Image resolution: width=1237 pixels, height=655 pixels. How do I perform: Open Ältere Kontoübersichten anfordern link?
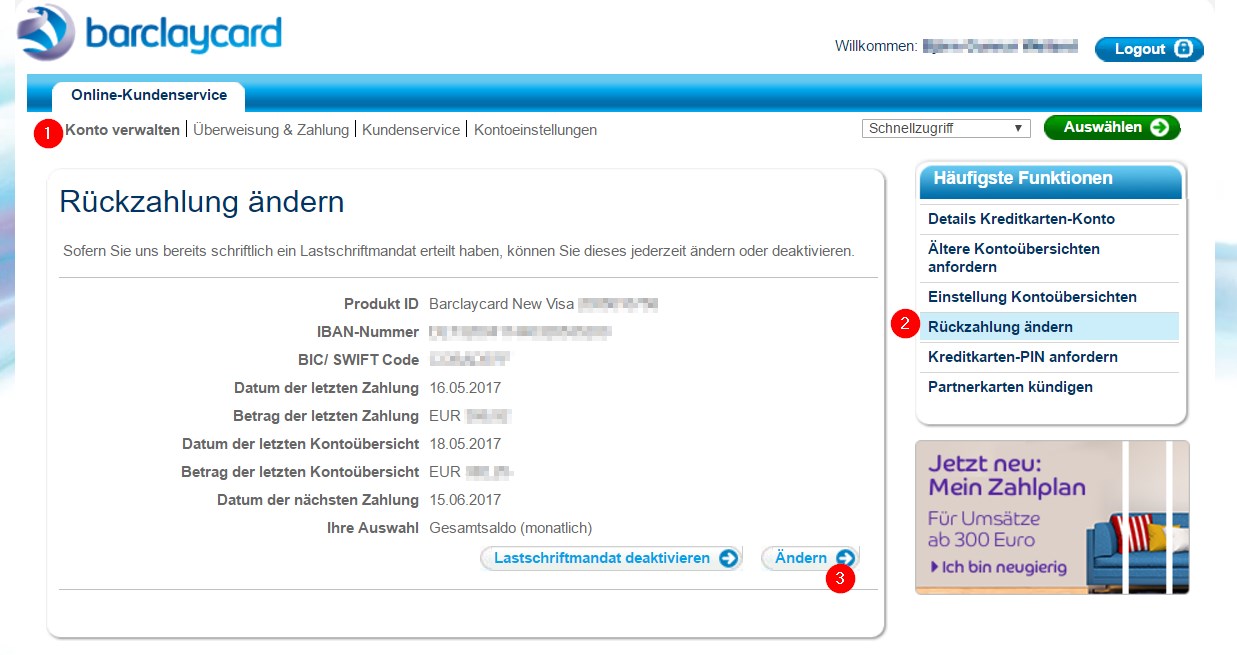click(1013, 258)
